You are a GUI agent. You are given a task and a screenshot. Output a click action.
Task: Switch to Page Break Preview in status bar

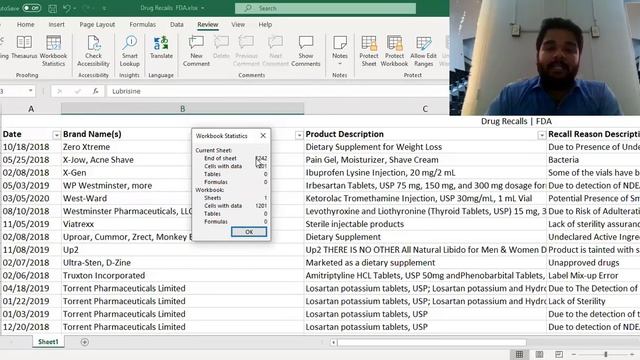click(x=559, y=354)
